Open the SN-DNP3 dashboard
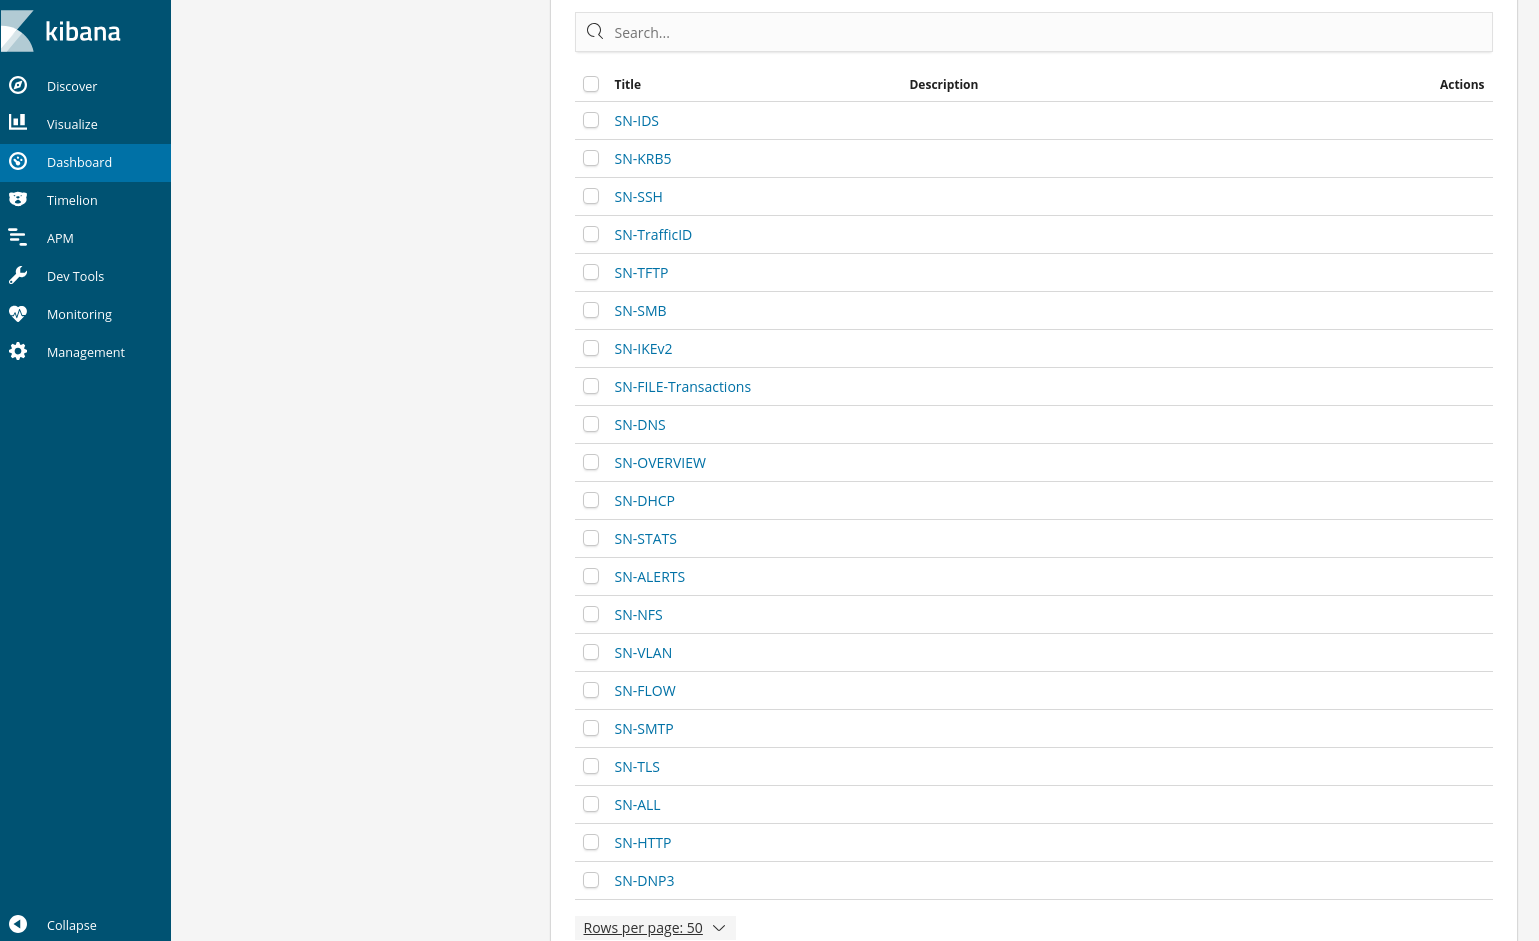Screen dimensions: 1539x941 (x=644, y=881)
